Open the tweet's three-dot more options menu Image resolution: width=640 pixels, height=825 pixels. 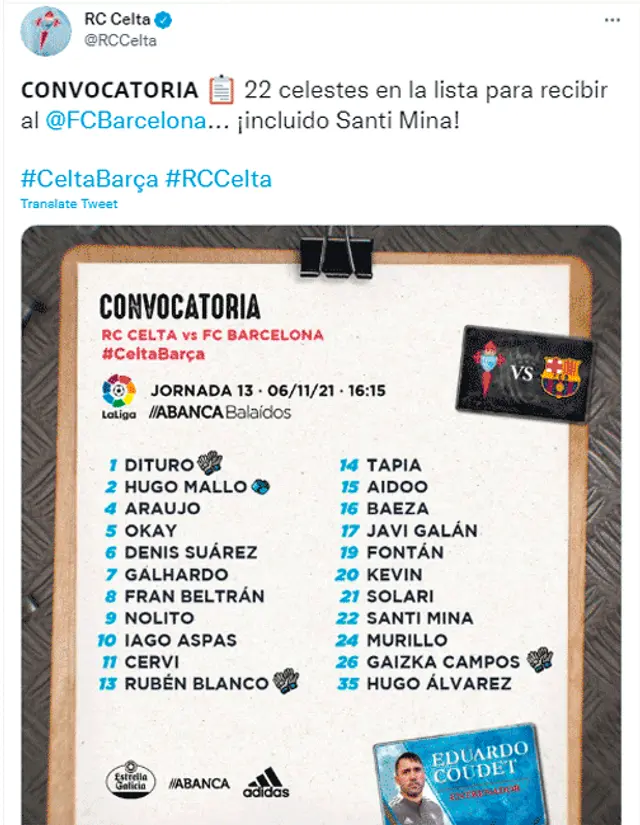[611, 19]
